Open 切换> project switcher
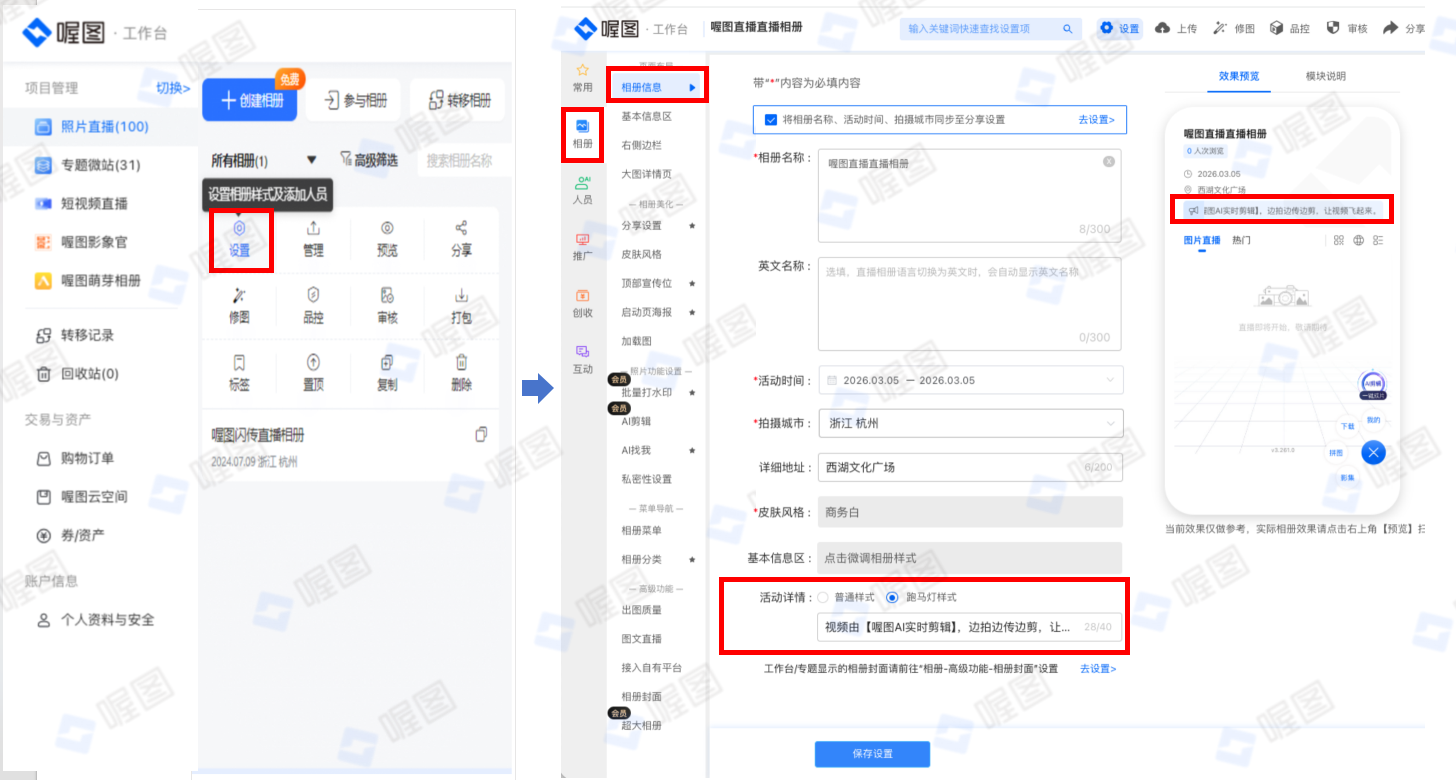 (173, 88)
